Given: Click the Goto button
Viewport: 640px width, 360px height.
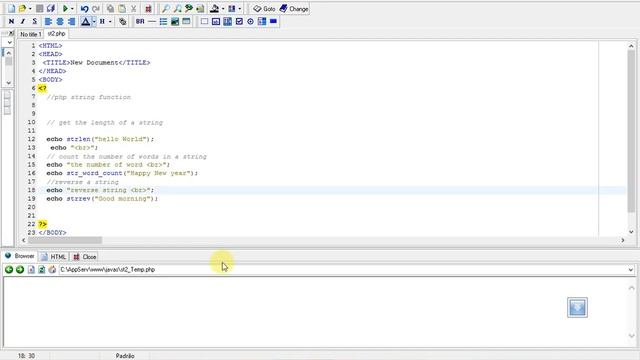Looking at the screenshot, I should [264, 9].
